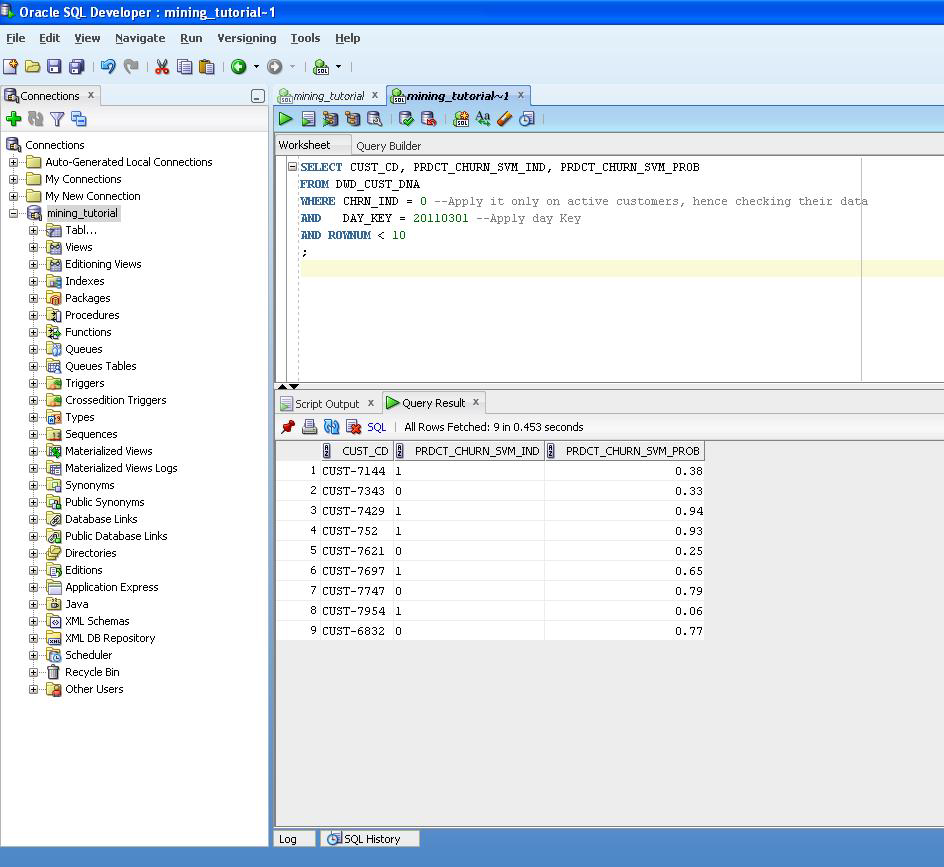Add a new connection with green plus
The image size is (944, 867).
tap(14, 119)
